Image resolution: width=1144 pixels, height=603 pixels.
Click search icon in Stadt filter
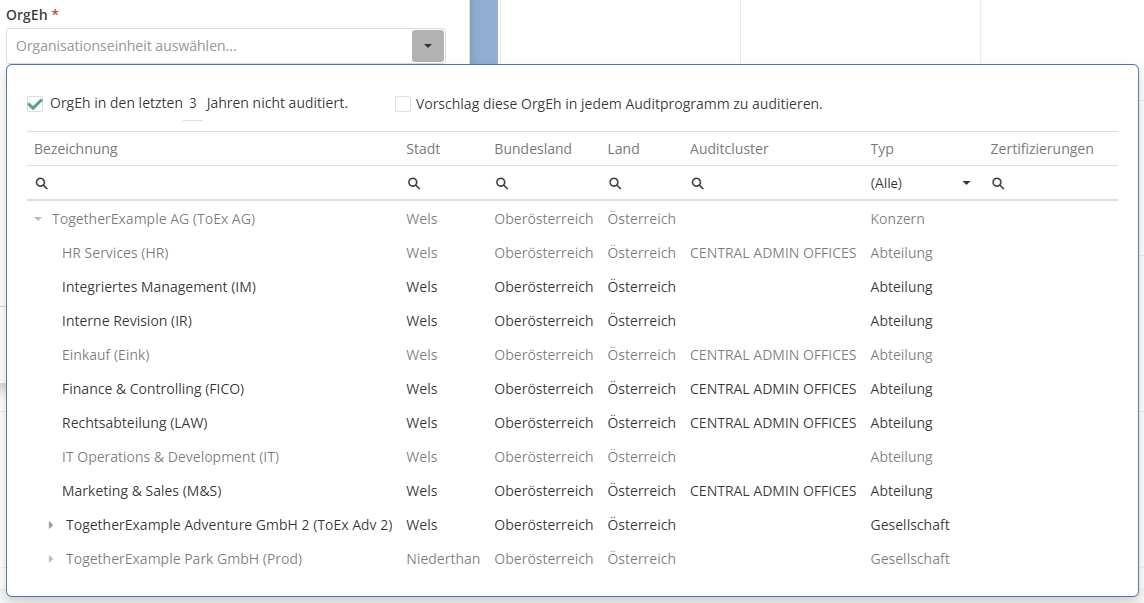point(413,184)
